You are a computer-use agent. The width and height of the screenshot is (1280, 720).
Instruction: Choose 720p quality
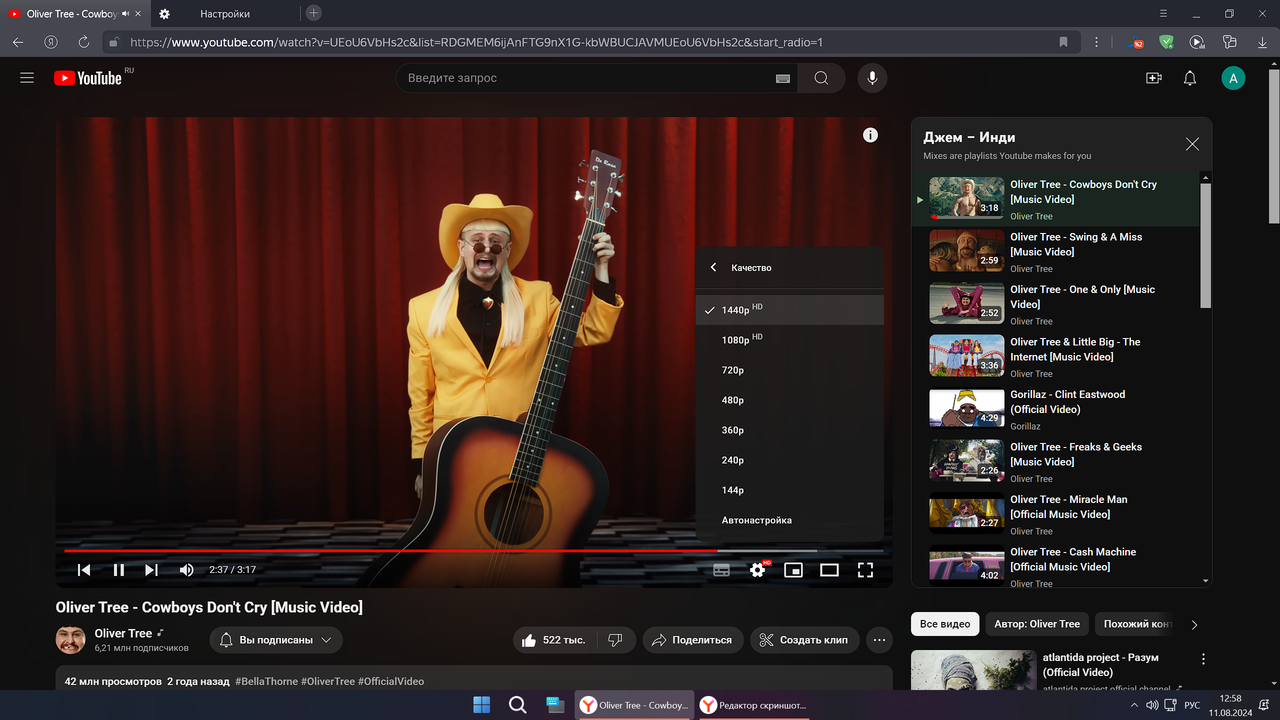click(790, 370)
